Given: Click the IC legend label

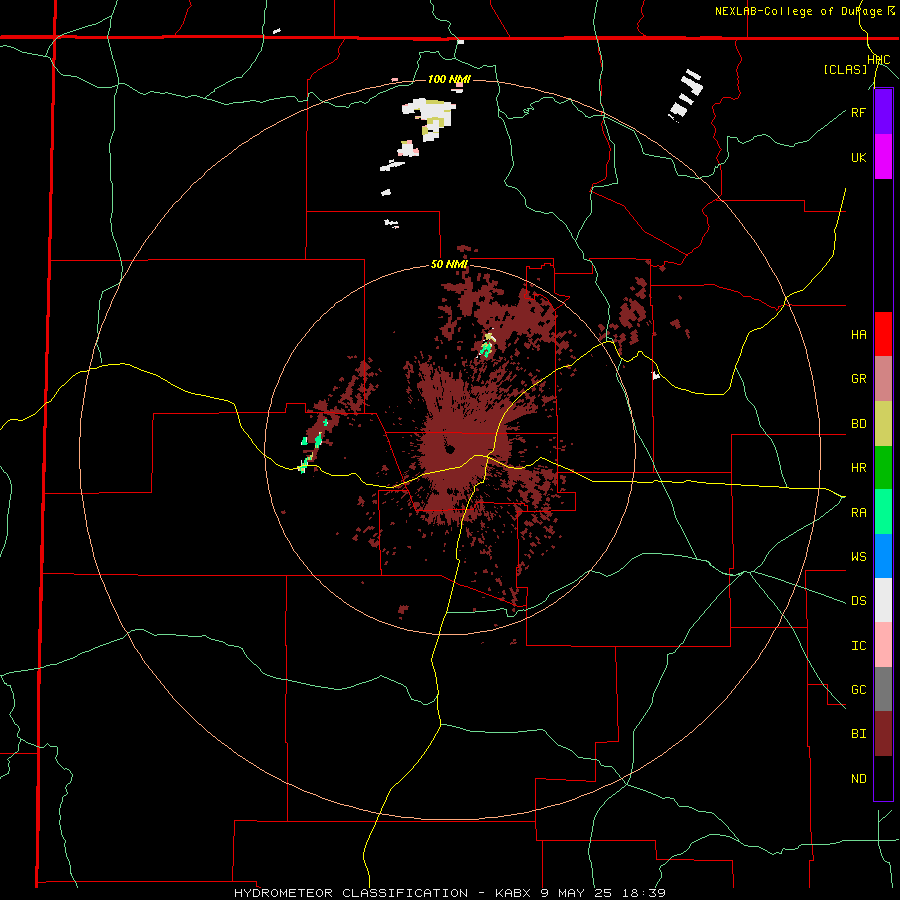Looking at the screenshot, I should [858, 646].
